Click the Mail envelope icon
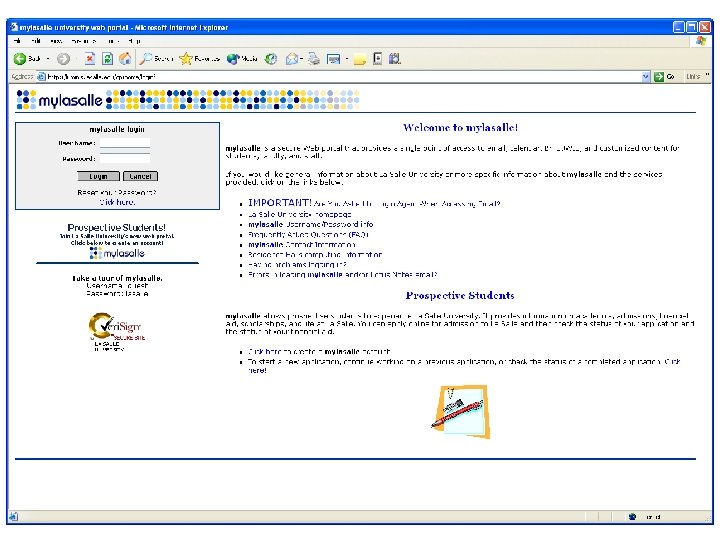720x540 pixels. 292,59
